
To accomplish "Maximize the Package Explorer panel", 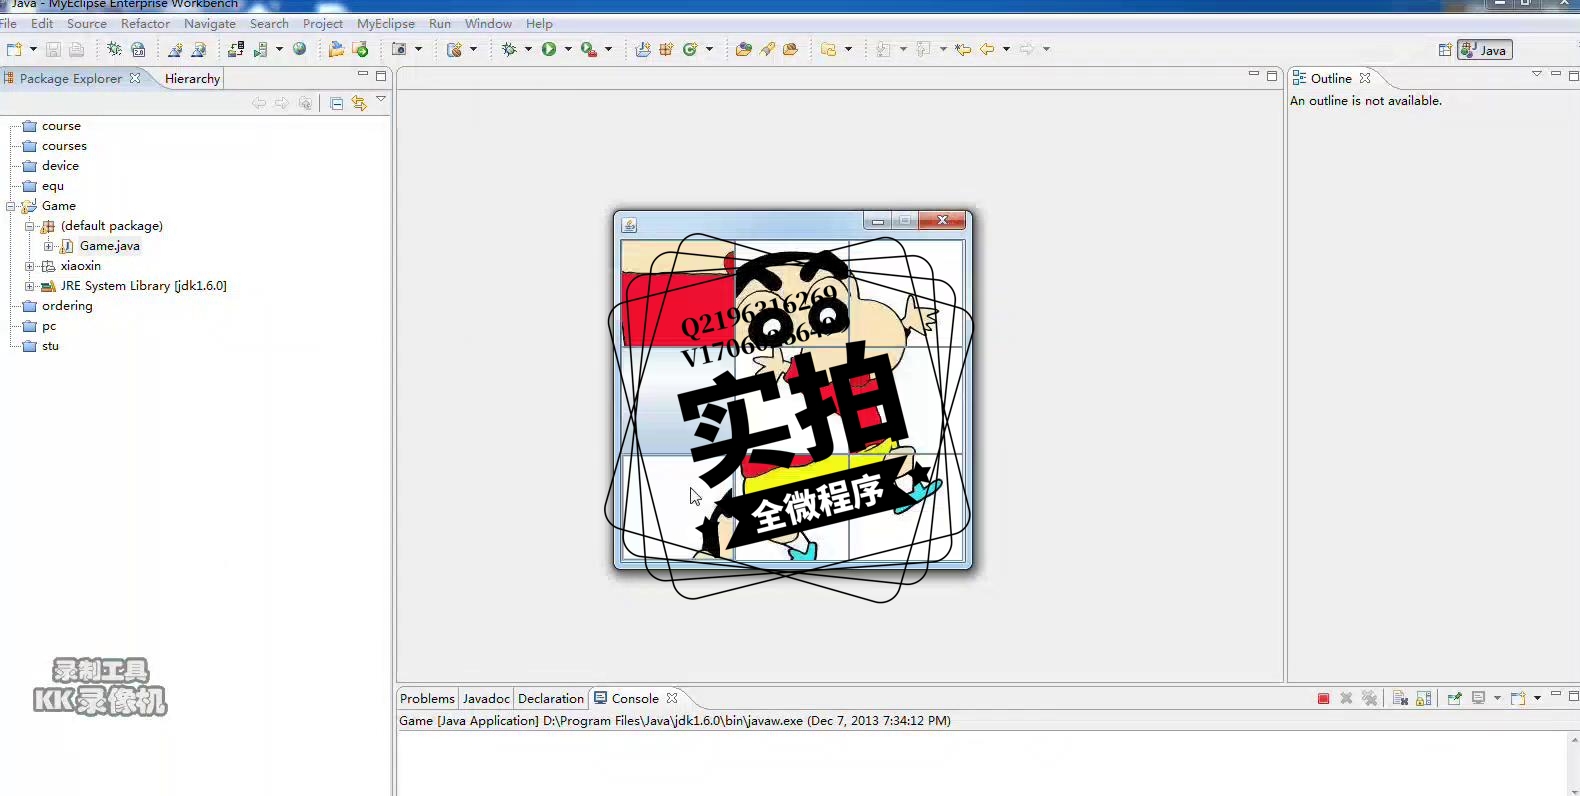I will pyautogui.click(x=381, y=75).
